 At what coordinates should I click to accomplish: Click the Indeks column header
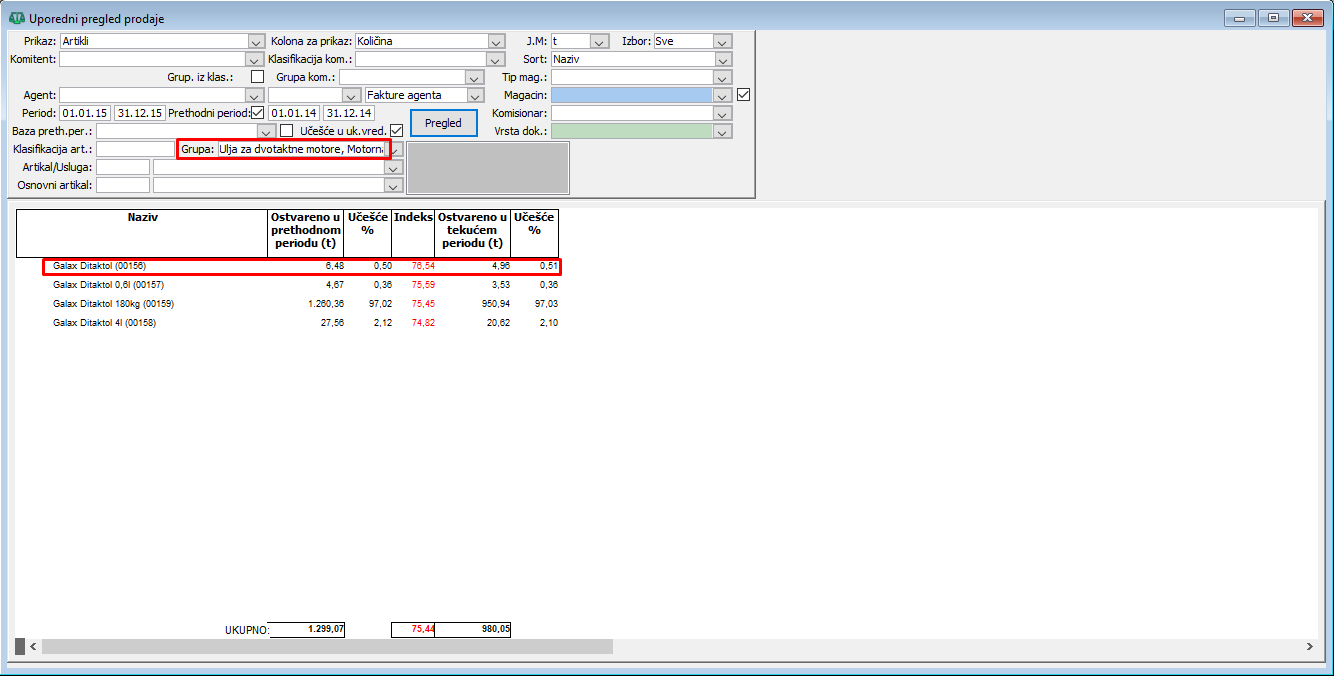click(413, 218)
